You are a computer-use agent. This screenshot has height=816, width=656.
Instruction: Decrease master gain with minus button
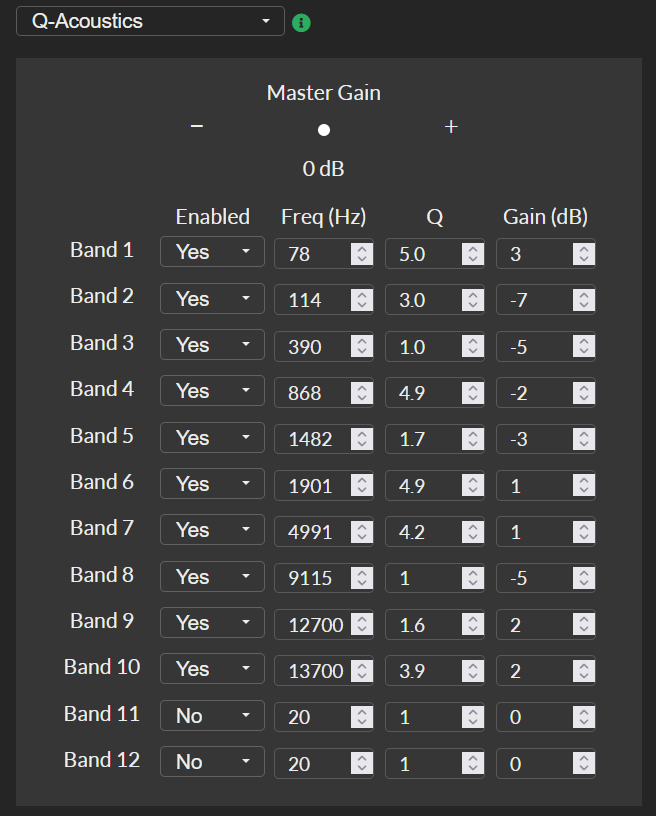pyautogui.click(x=197, y=126)
